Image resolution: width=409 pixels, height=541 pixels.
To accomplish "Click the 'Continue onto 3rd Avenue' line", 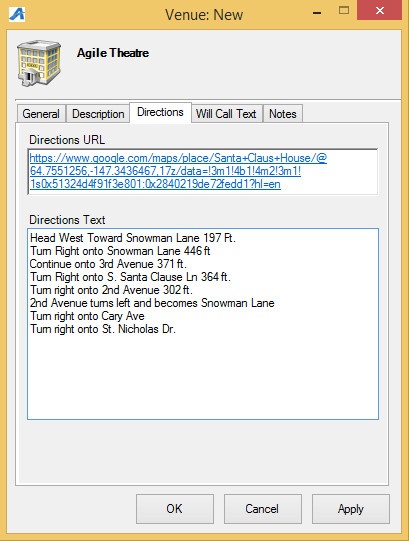I will tap(108, 264).
